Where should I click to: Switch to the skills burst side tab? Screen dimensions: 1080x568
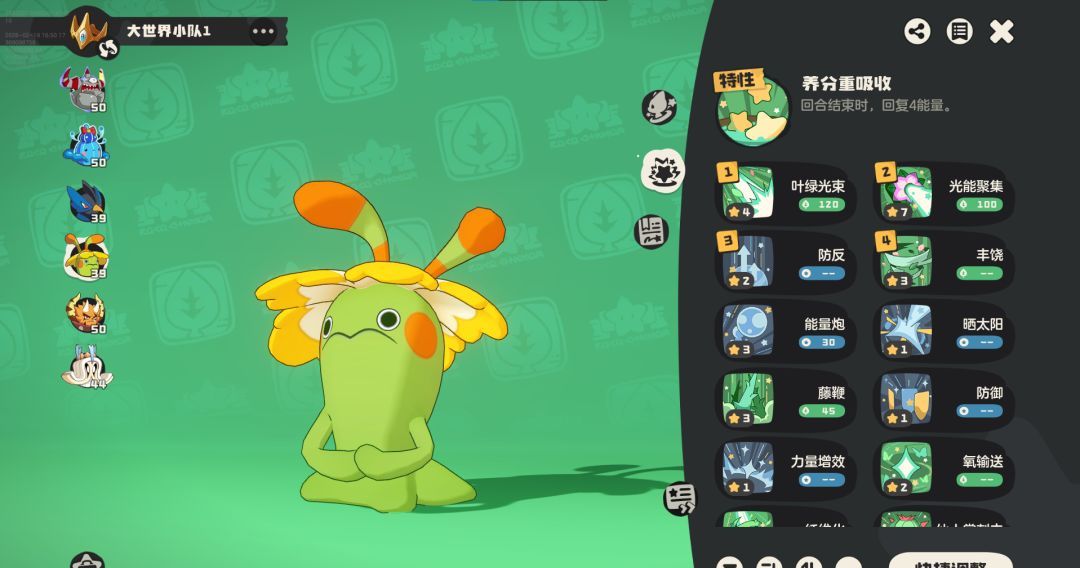[662, 172]
